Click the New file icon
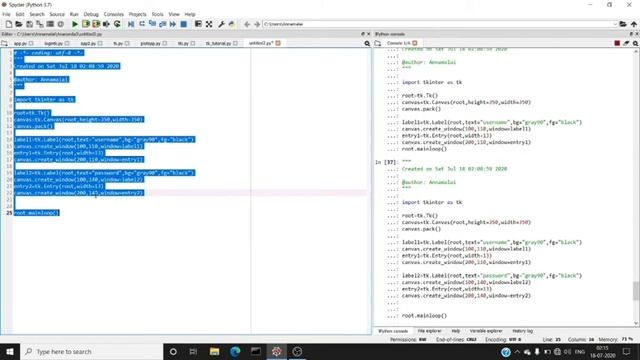Image resolution: width=640 pixels, height=360 pixels. 9,24
